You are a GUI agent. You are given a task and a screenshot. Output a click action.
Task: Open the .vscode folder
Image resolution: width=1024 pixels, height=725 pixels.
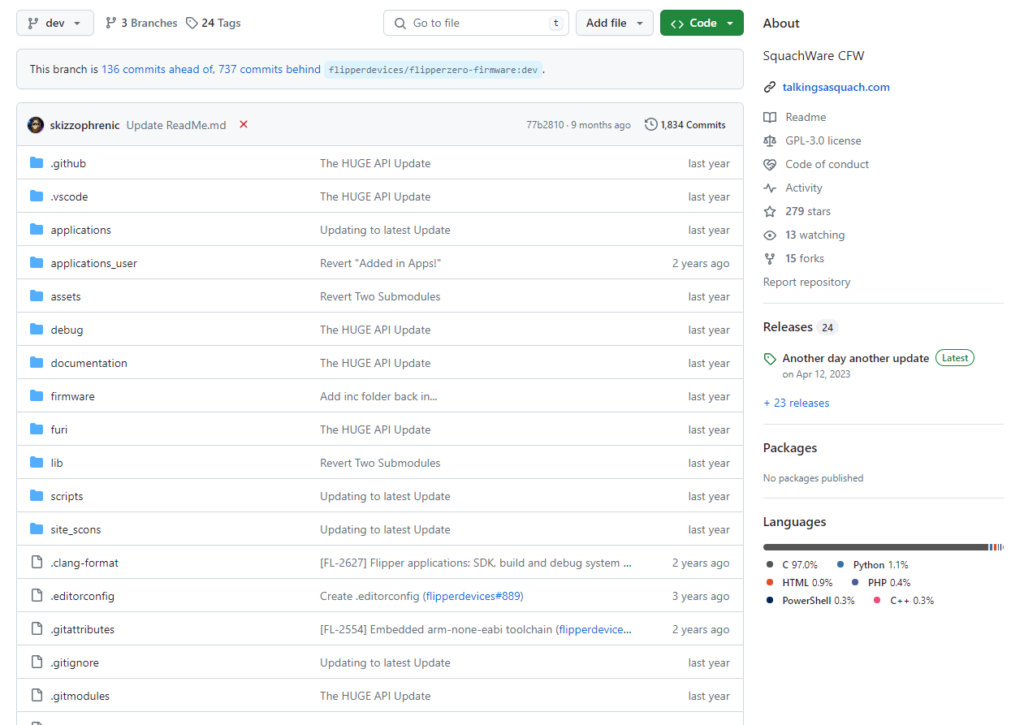[x=69, y=197]
